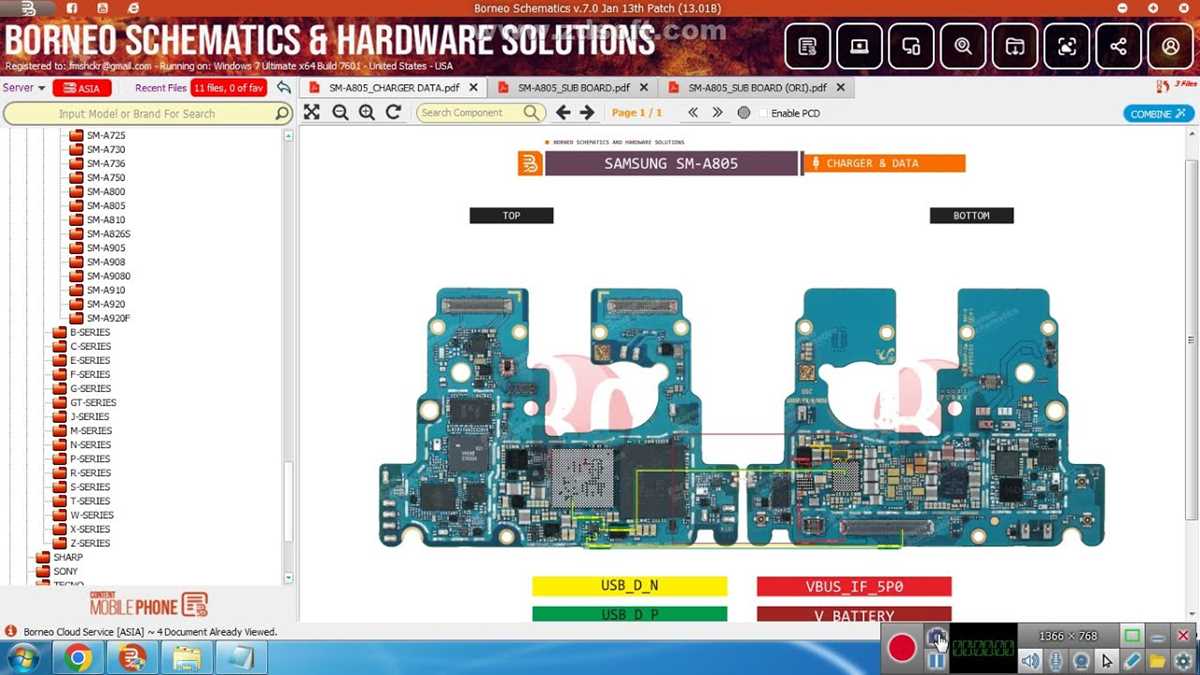This screenshot has width=1200, height=675.
Task: Enable the PCD checkbox
Action: pos(763,113)
